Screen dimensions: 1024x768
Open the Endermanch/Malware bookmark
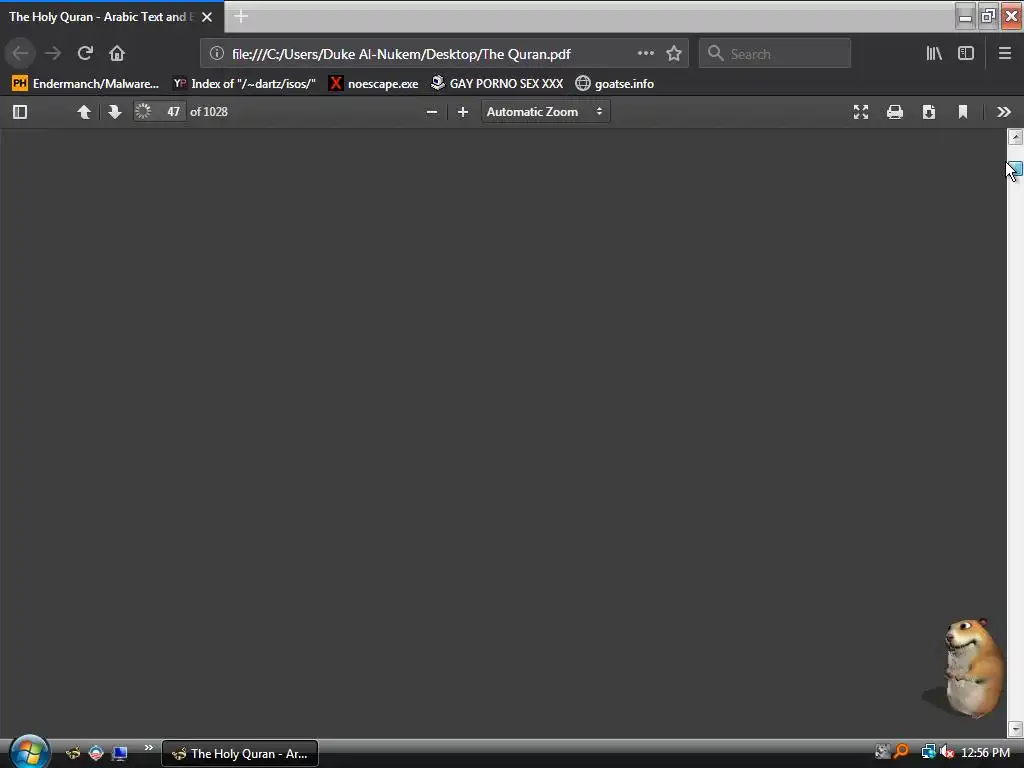coord(85,84)
